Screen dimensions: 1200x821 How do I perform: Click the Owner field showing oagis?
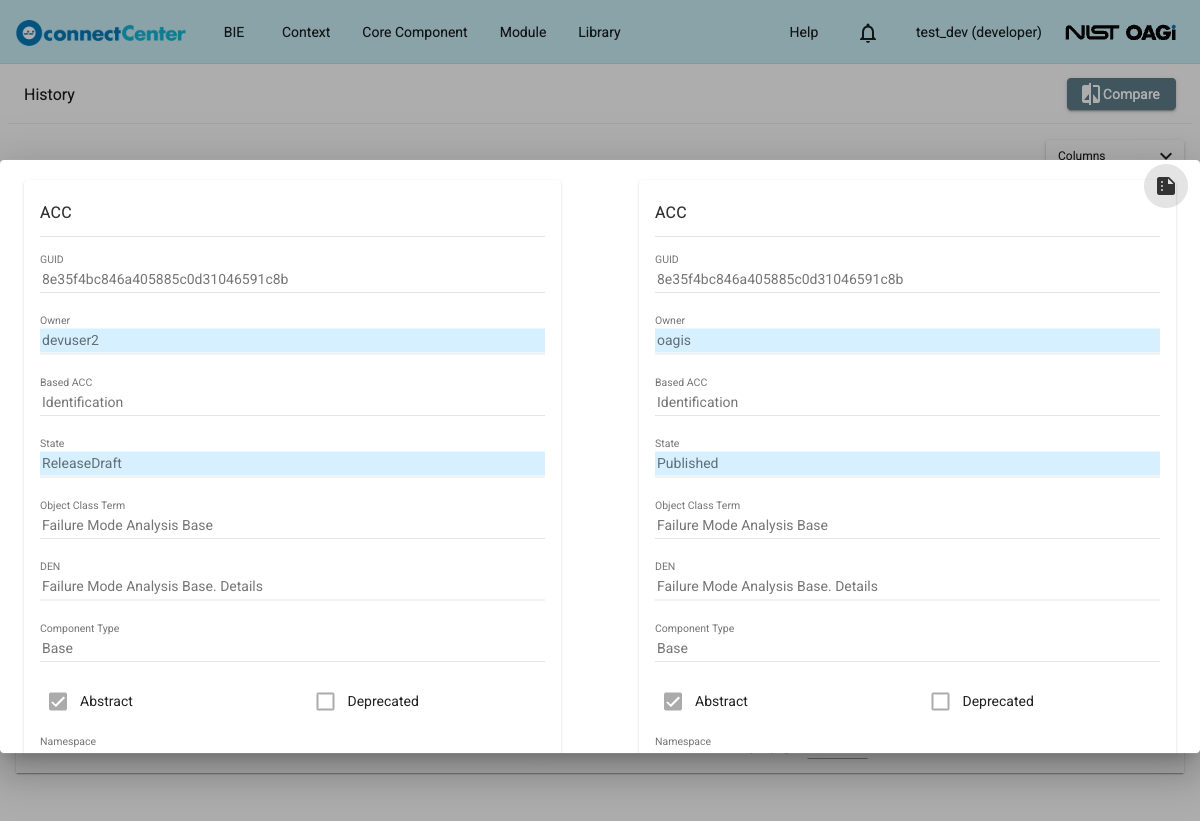point(907,341)
